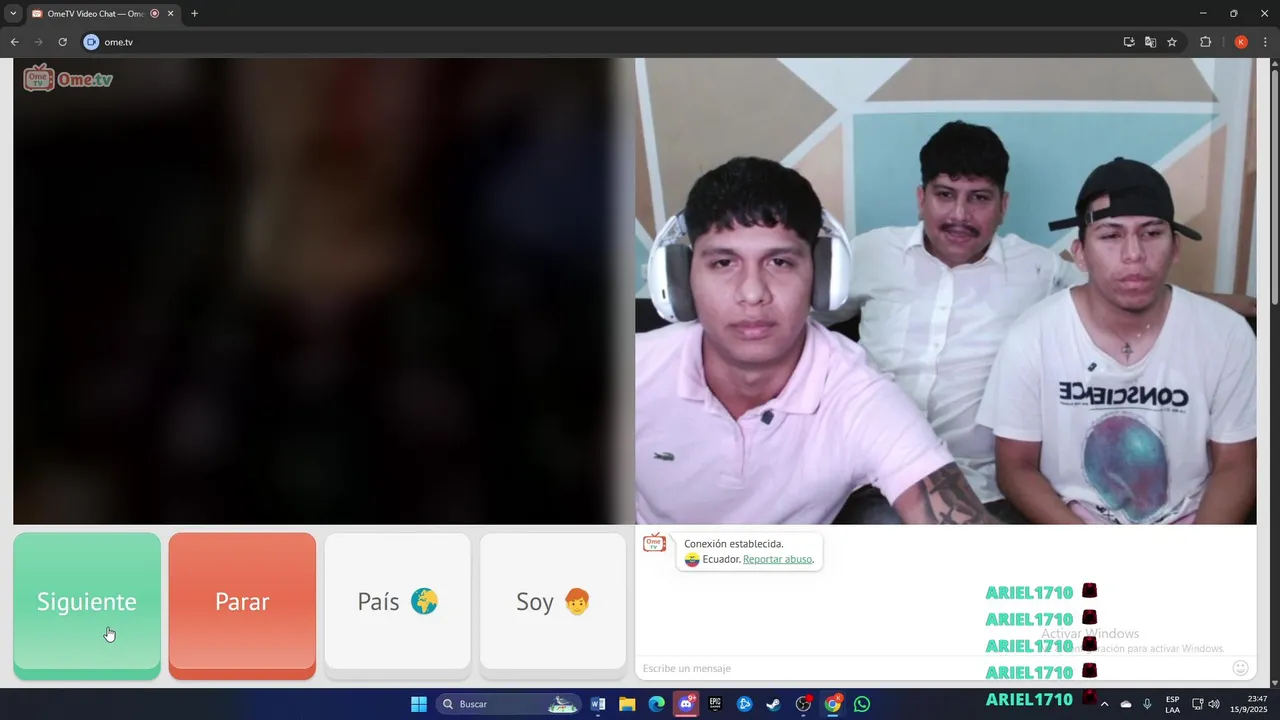This screenshot has height=720, width=1280.
Task: Click the install app icon in address bar
Action: coord(1129,42)
